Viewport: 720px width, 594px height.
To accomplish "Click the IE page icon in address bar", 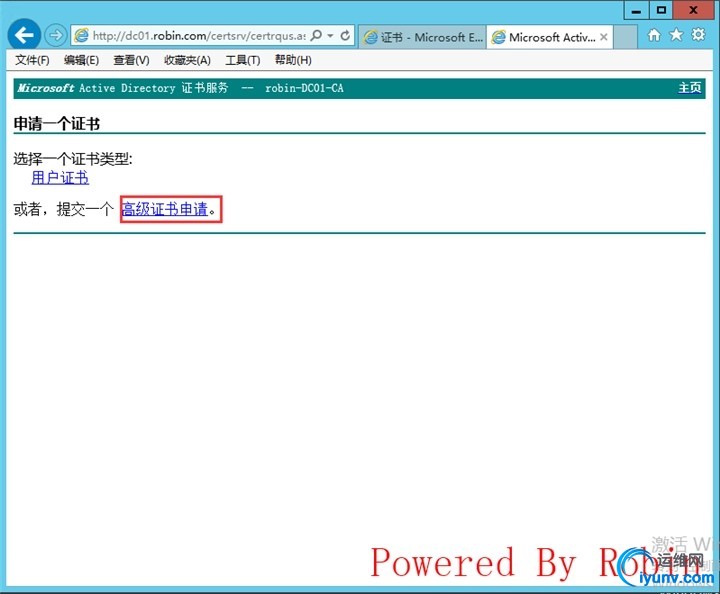I will pyautogui.click(x=81, y=35).
